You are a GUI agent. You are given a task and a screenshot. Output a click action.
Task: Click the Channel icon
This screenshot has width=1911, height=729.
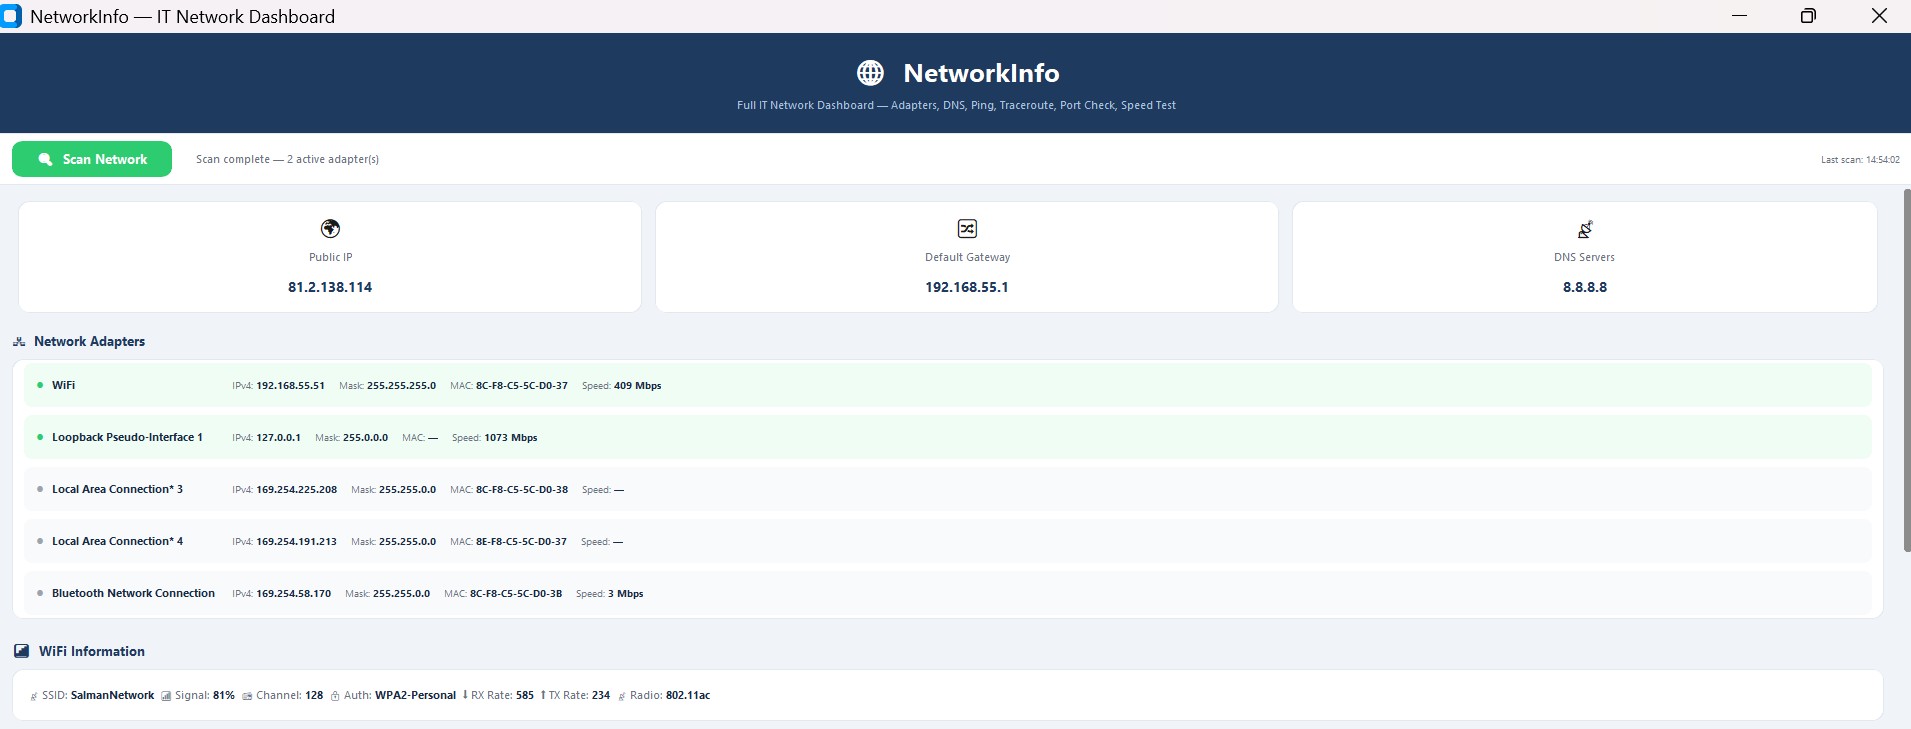click(247, 696)
